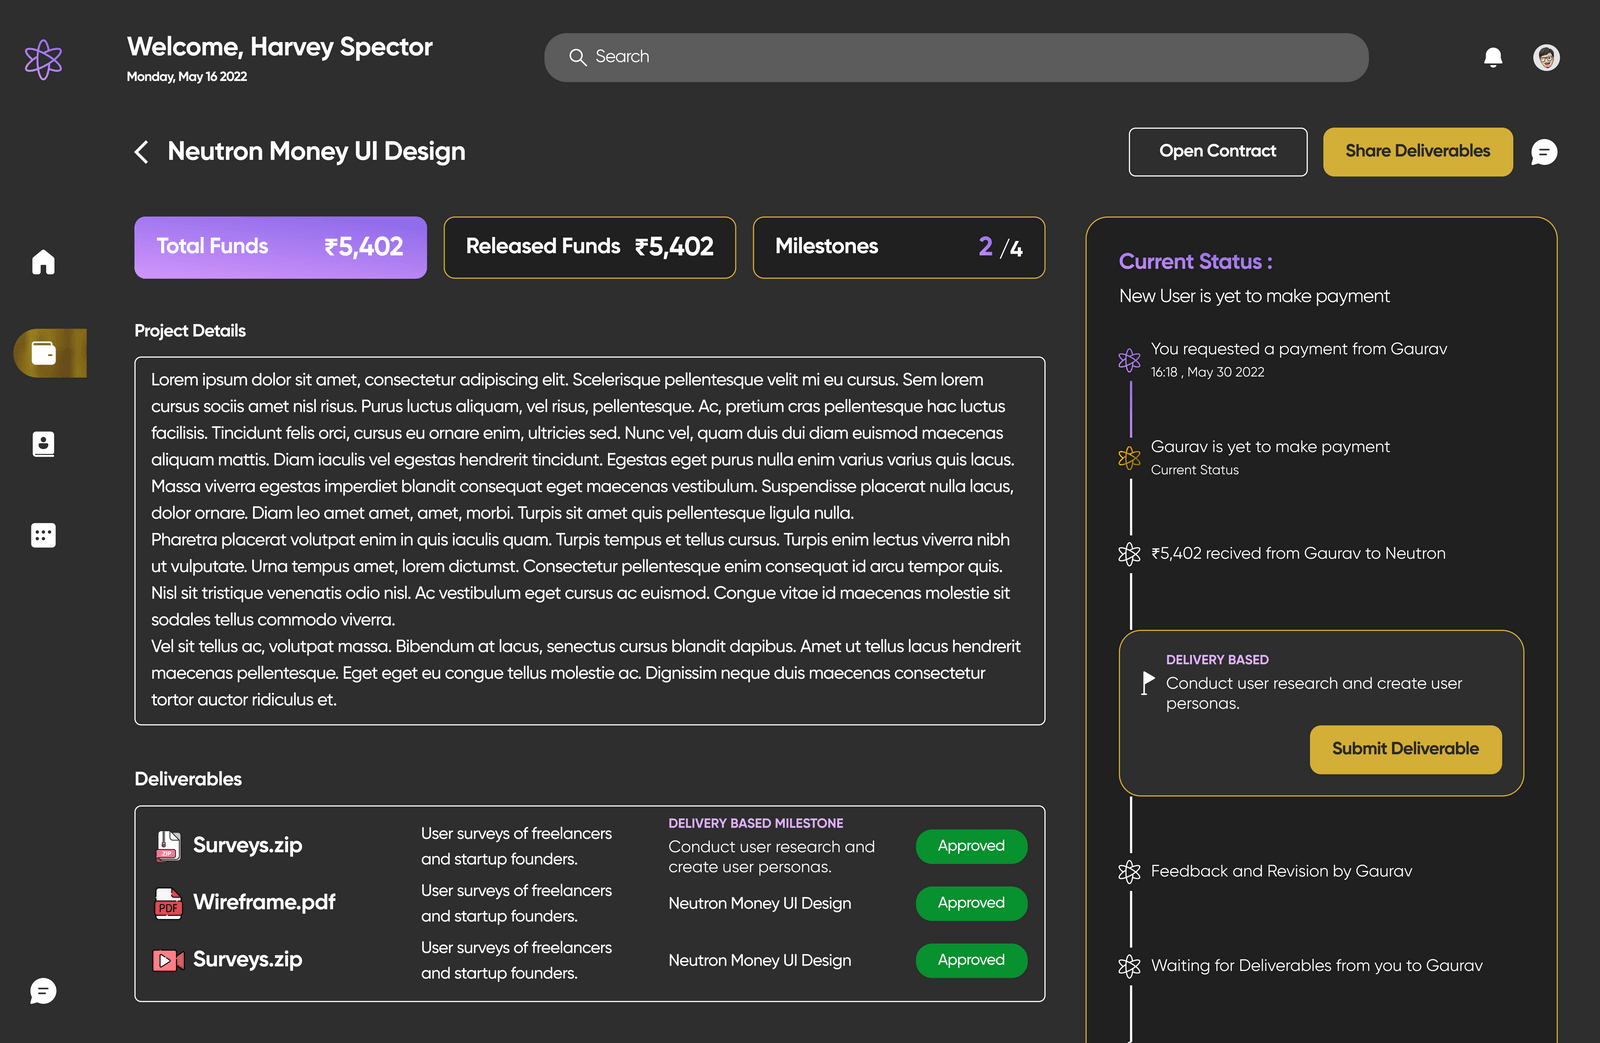This screenshot has height=1043, width=1600.
Task: Open the Wireframe.pdf file
Action: click(263, 902)
